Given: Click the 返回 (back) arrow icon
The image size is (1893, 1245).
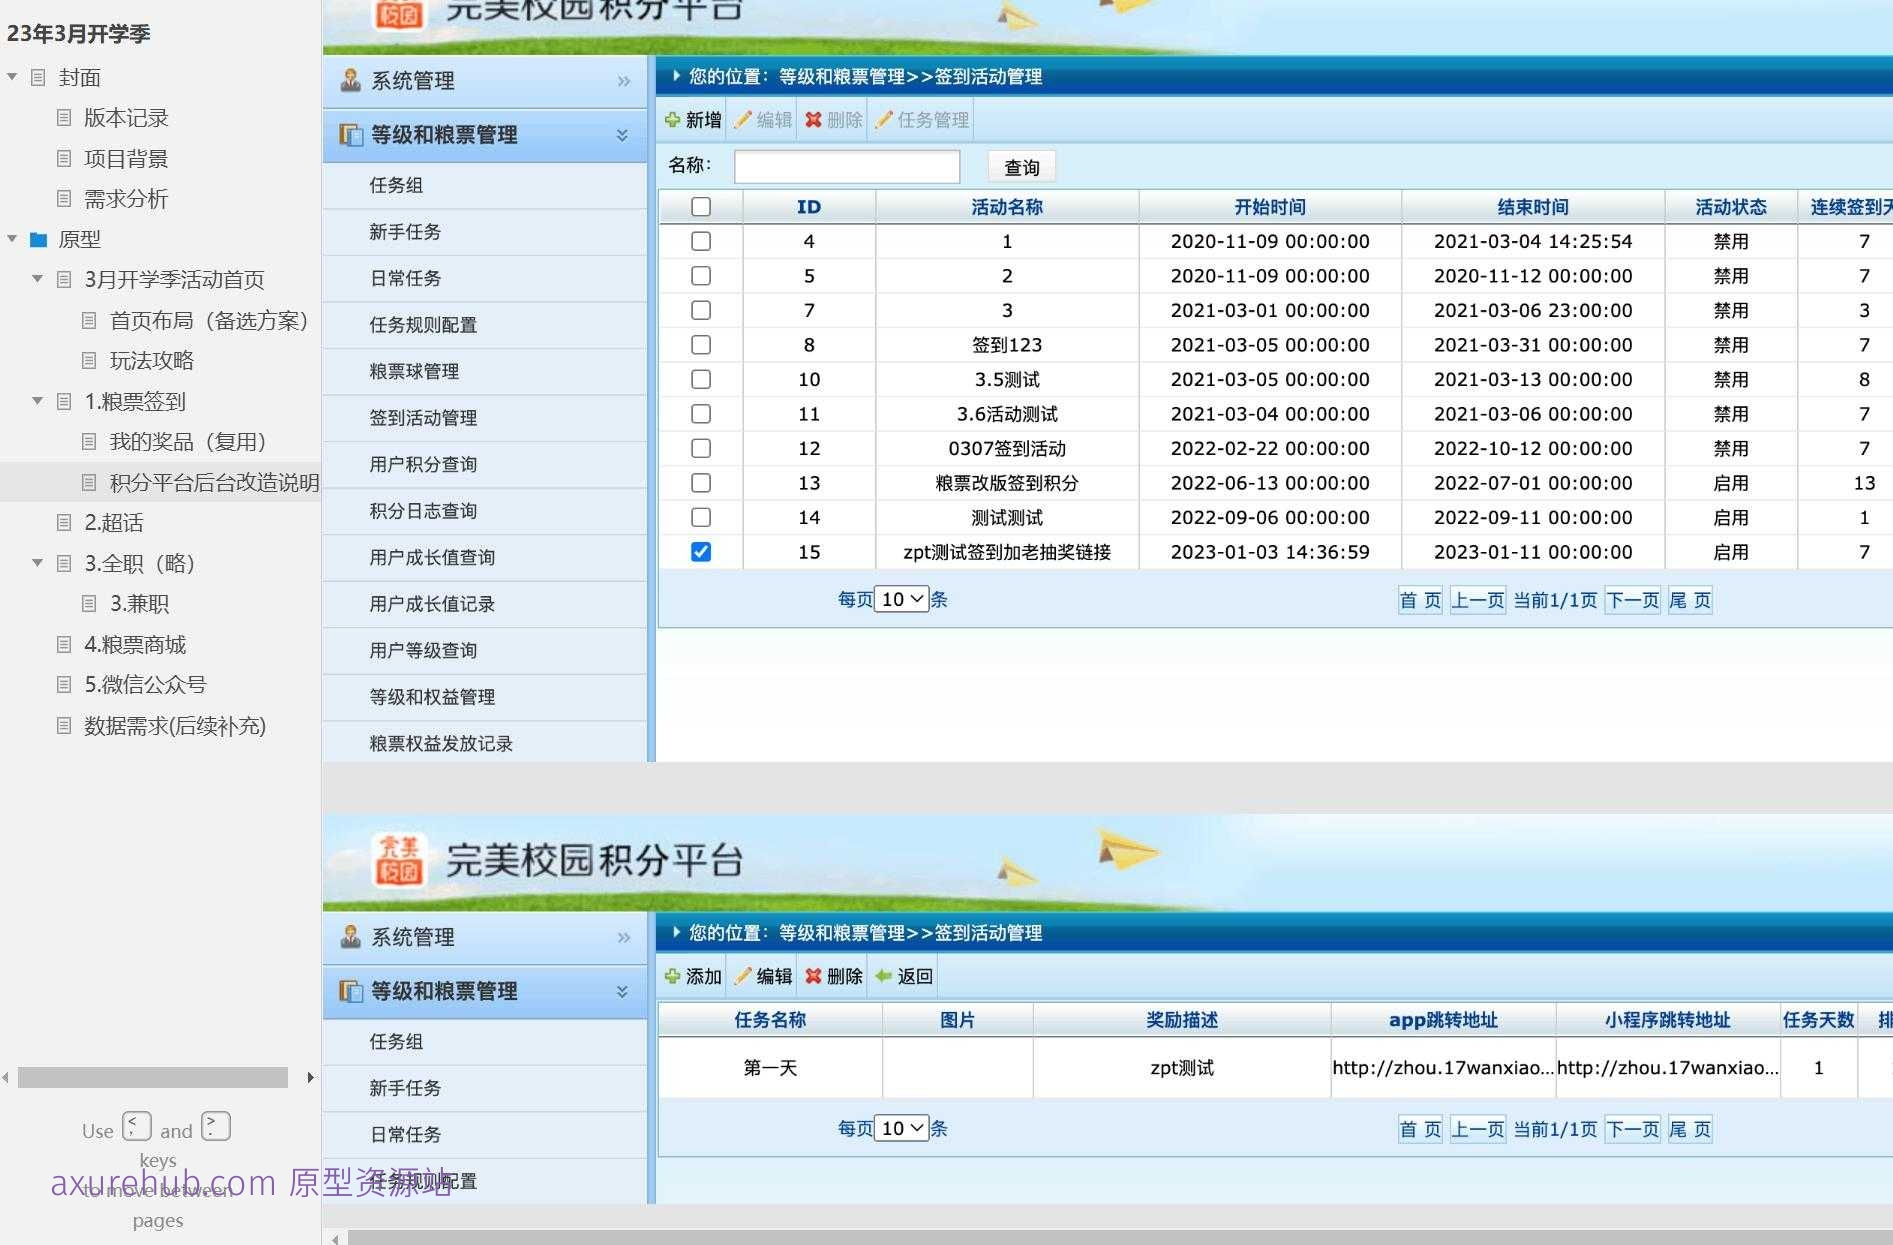Looking at the screenshot, I should pyautogui.click(x=882, y=976).
